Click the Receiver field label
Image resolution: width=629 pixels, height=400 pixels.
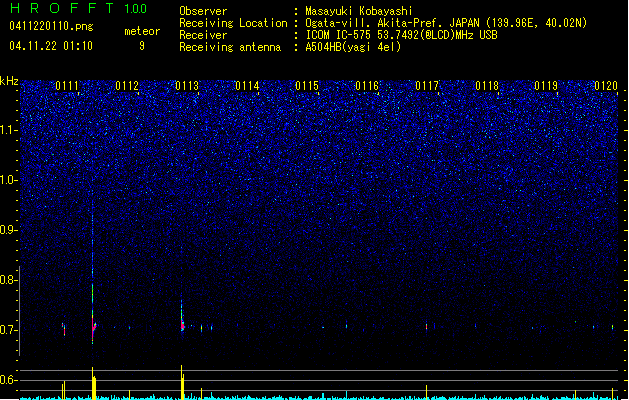(203, 35)
